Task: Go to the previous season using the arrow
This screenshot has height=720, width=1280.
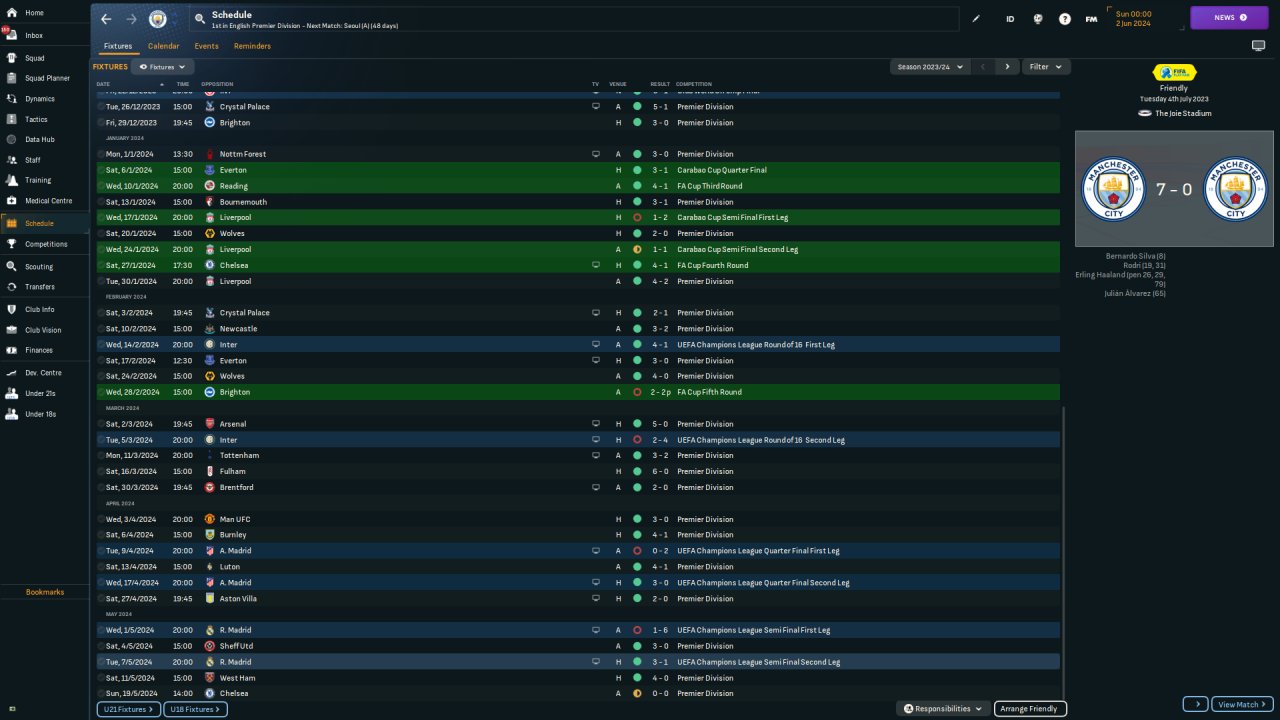Action: 983,67
